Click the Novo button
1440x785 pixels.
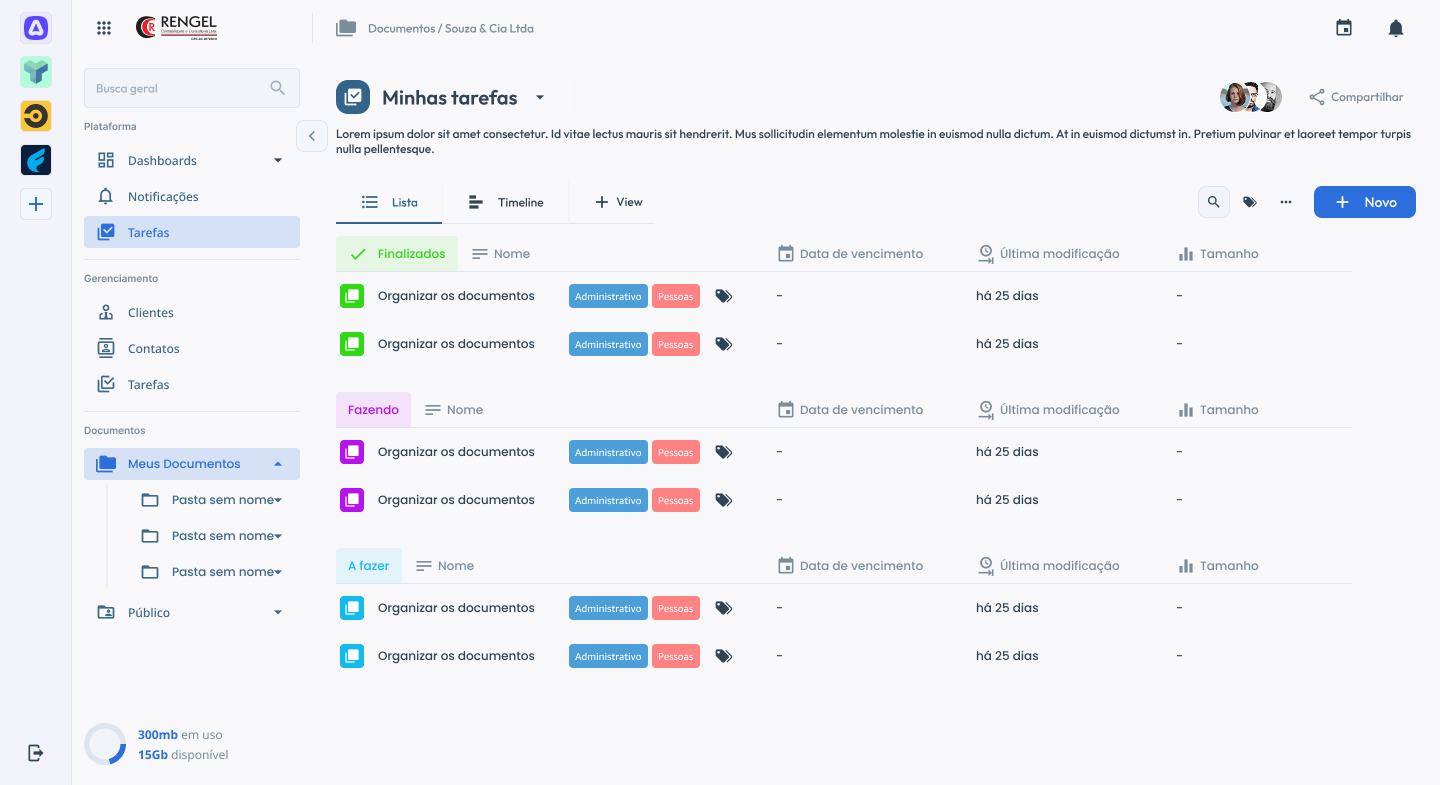pyautogui.click(x=1364, y=202)
